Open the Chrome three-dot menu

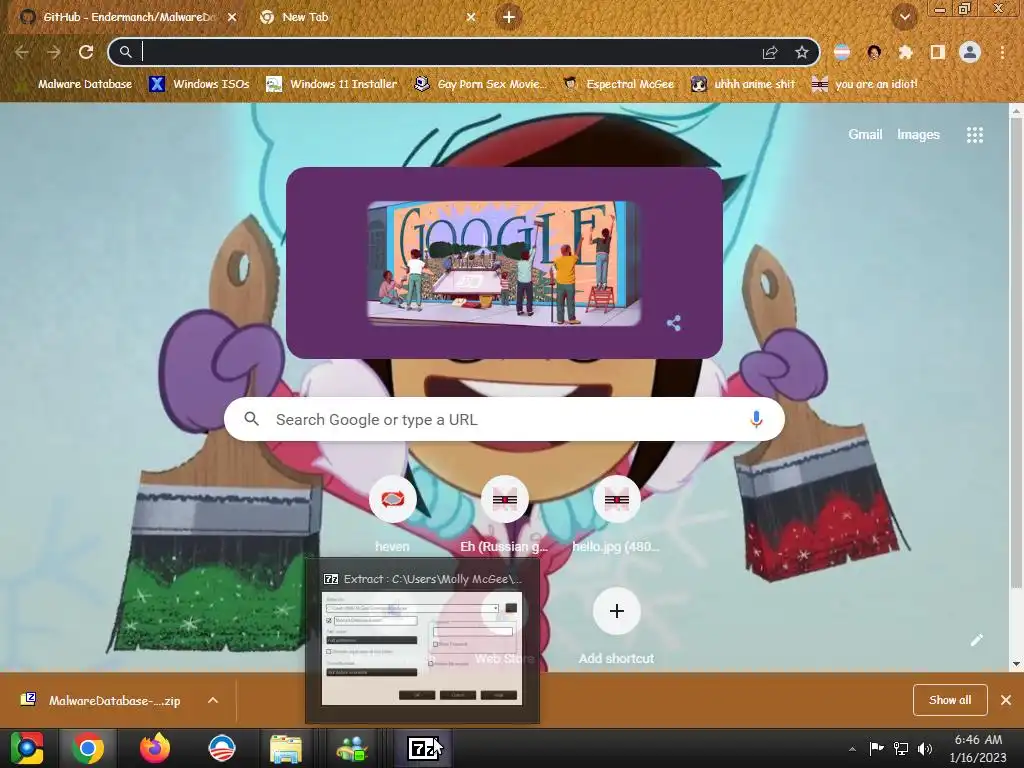pos(1002,52)
